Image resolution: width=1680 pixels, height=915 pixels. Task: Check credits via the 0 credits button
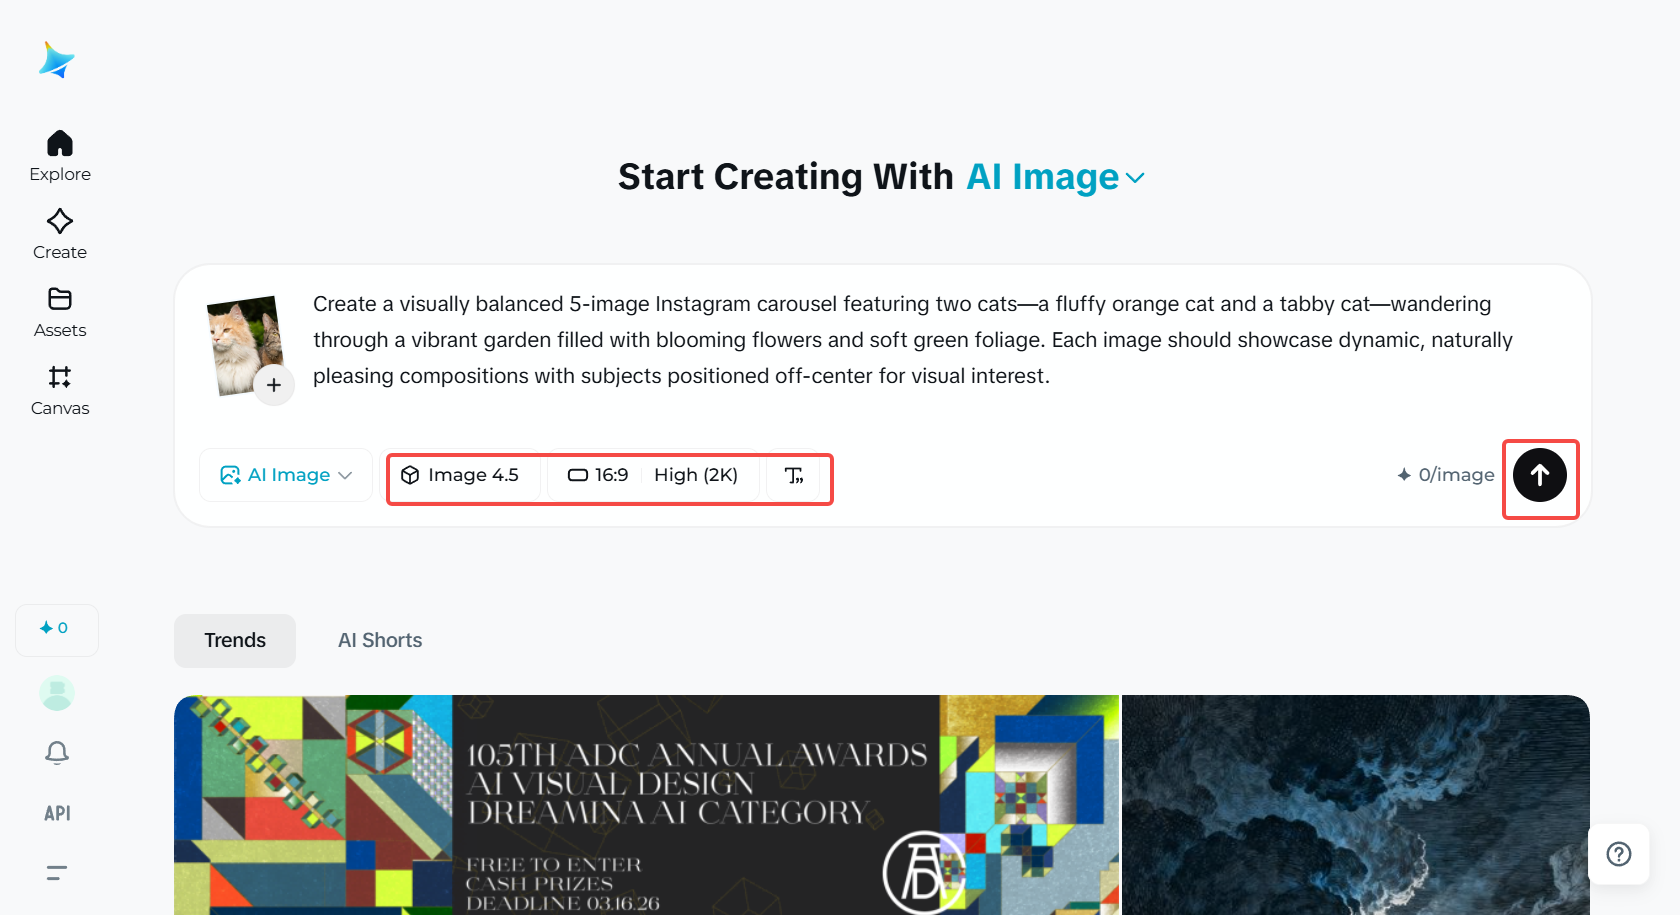(56, 630)
